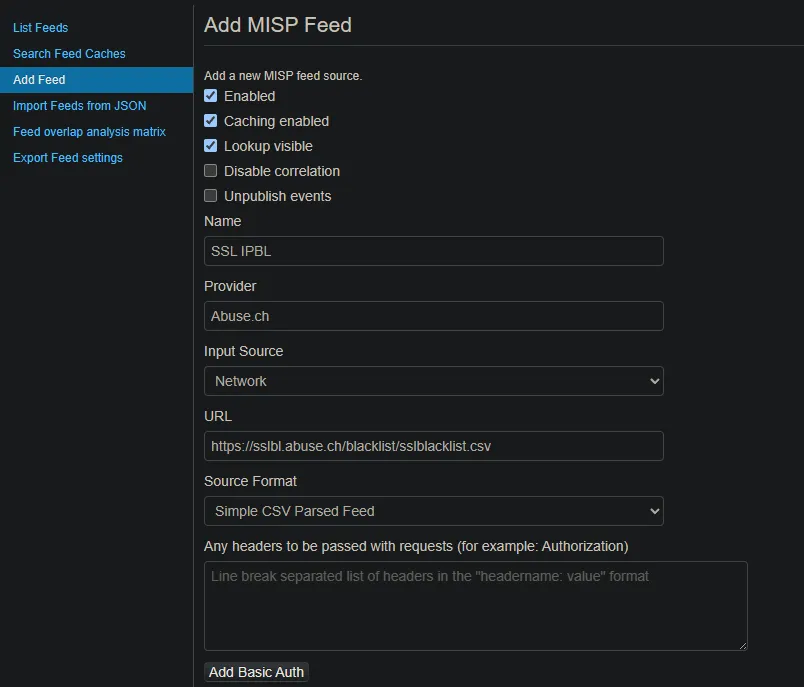This screenshot has width=804, height=687.
Task: Check the Disable correlation box
Action: 211,171
